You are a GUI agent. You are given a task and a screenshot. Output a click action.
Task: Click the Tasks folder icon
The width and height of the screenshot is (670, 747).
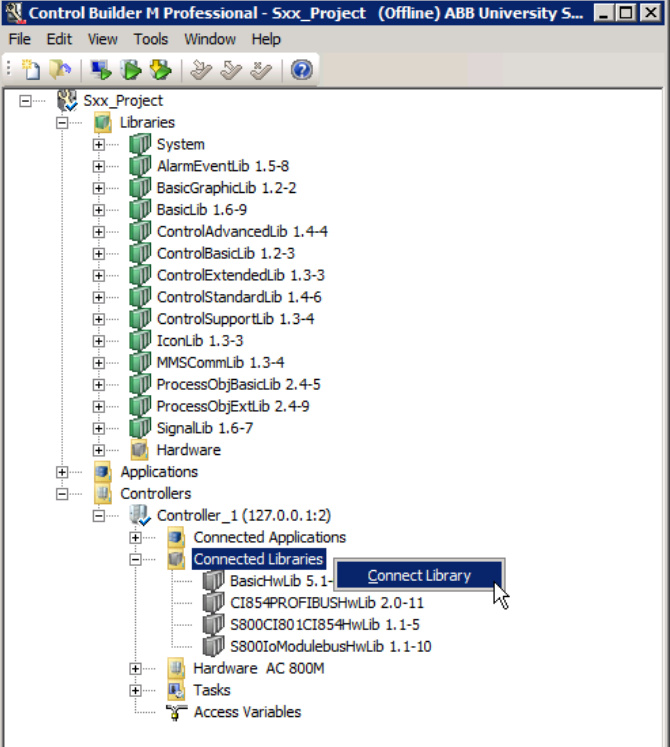tap(176, 690)
